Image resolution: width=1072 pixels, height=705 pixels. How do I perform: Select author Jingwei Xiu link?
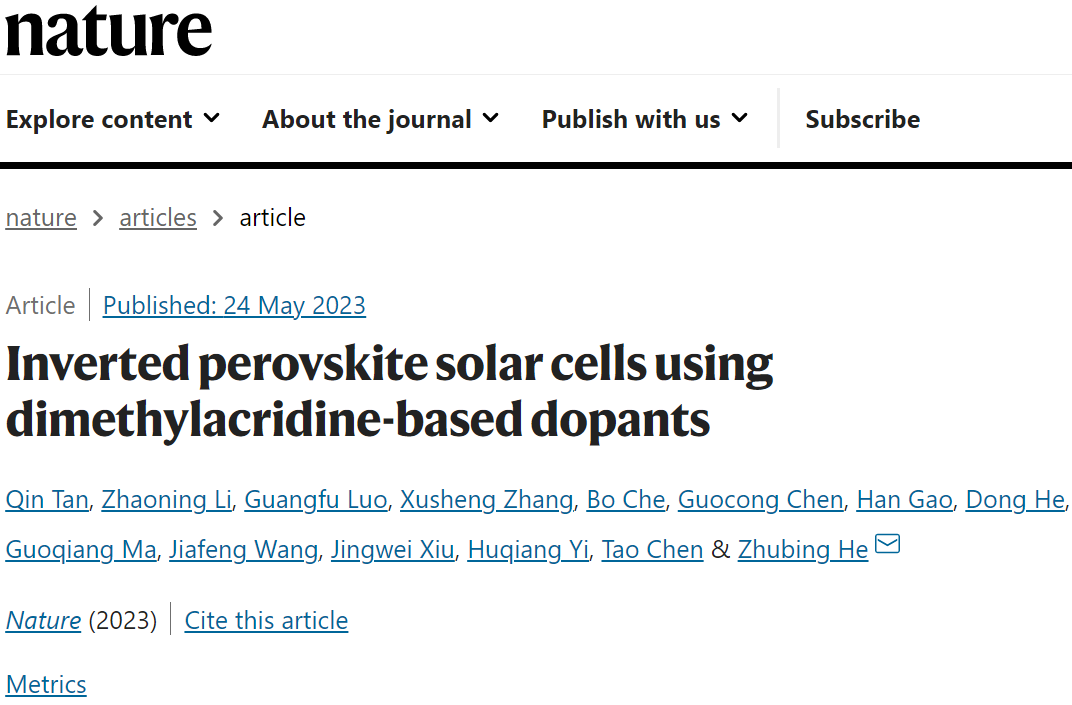(x=393, y=550)
